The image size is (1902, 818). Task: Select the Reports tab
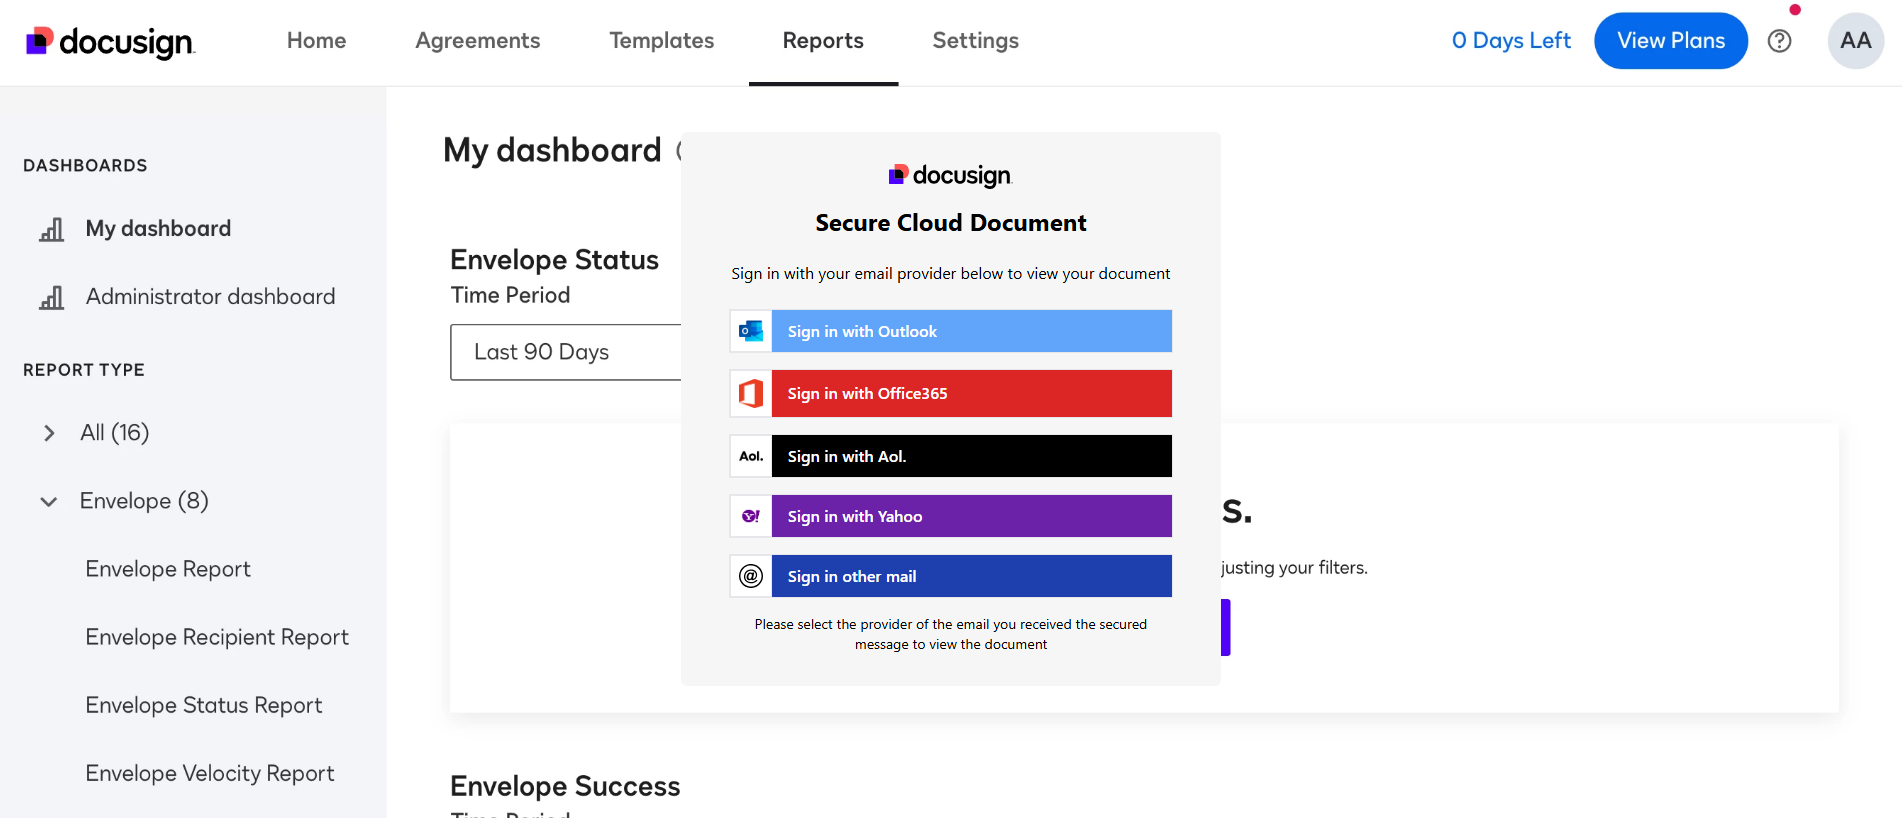point(823,41)
